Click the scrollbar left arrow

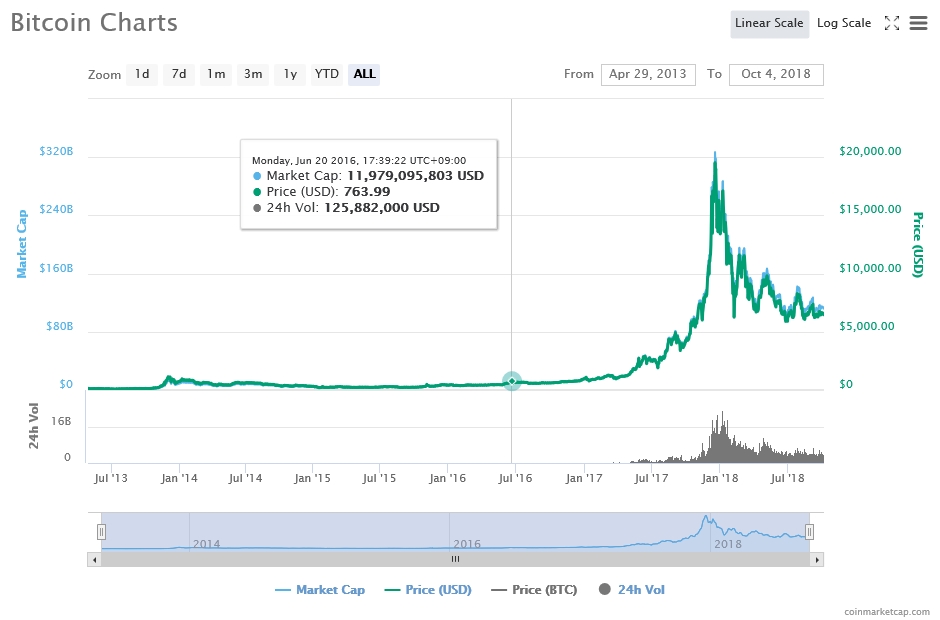click(96, 560)
